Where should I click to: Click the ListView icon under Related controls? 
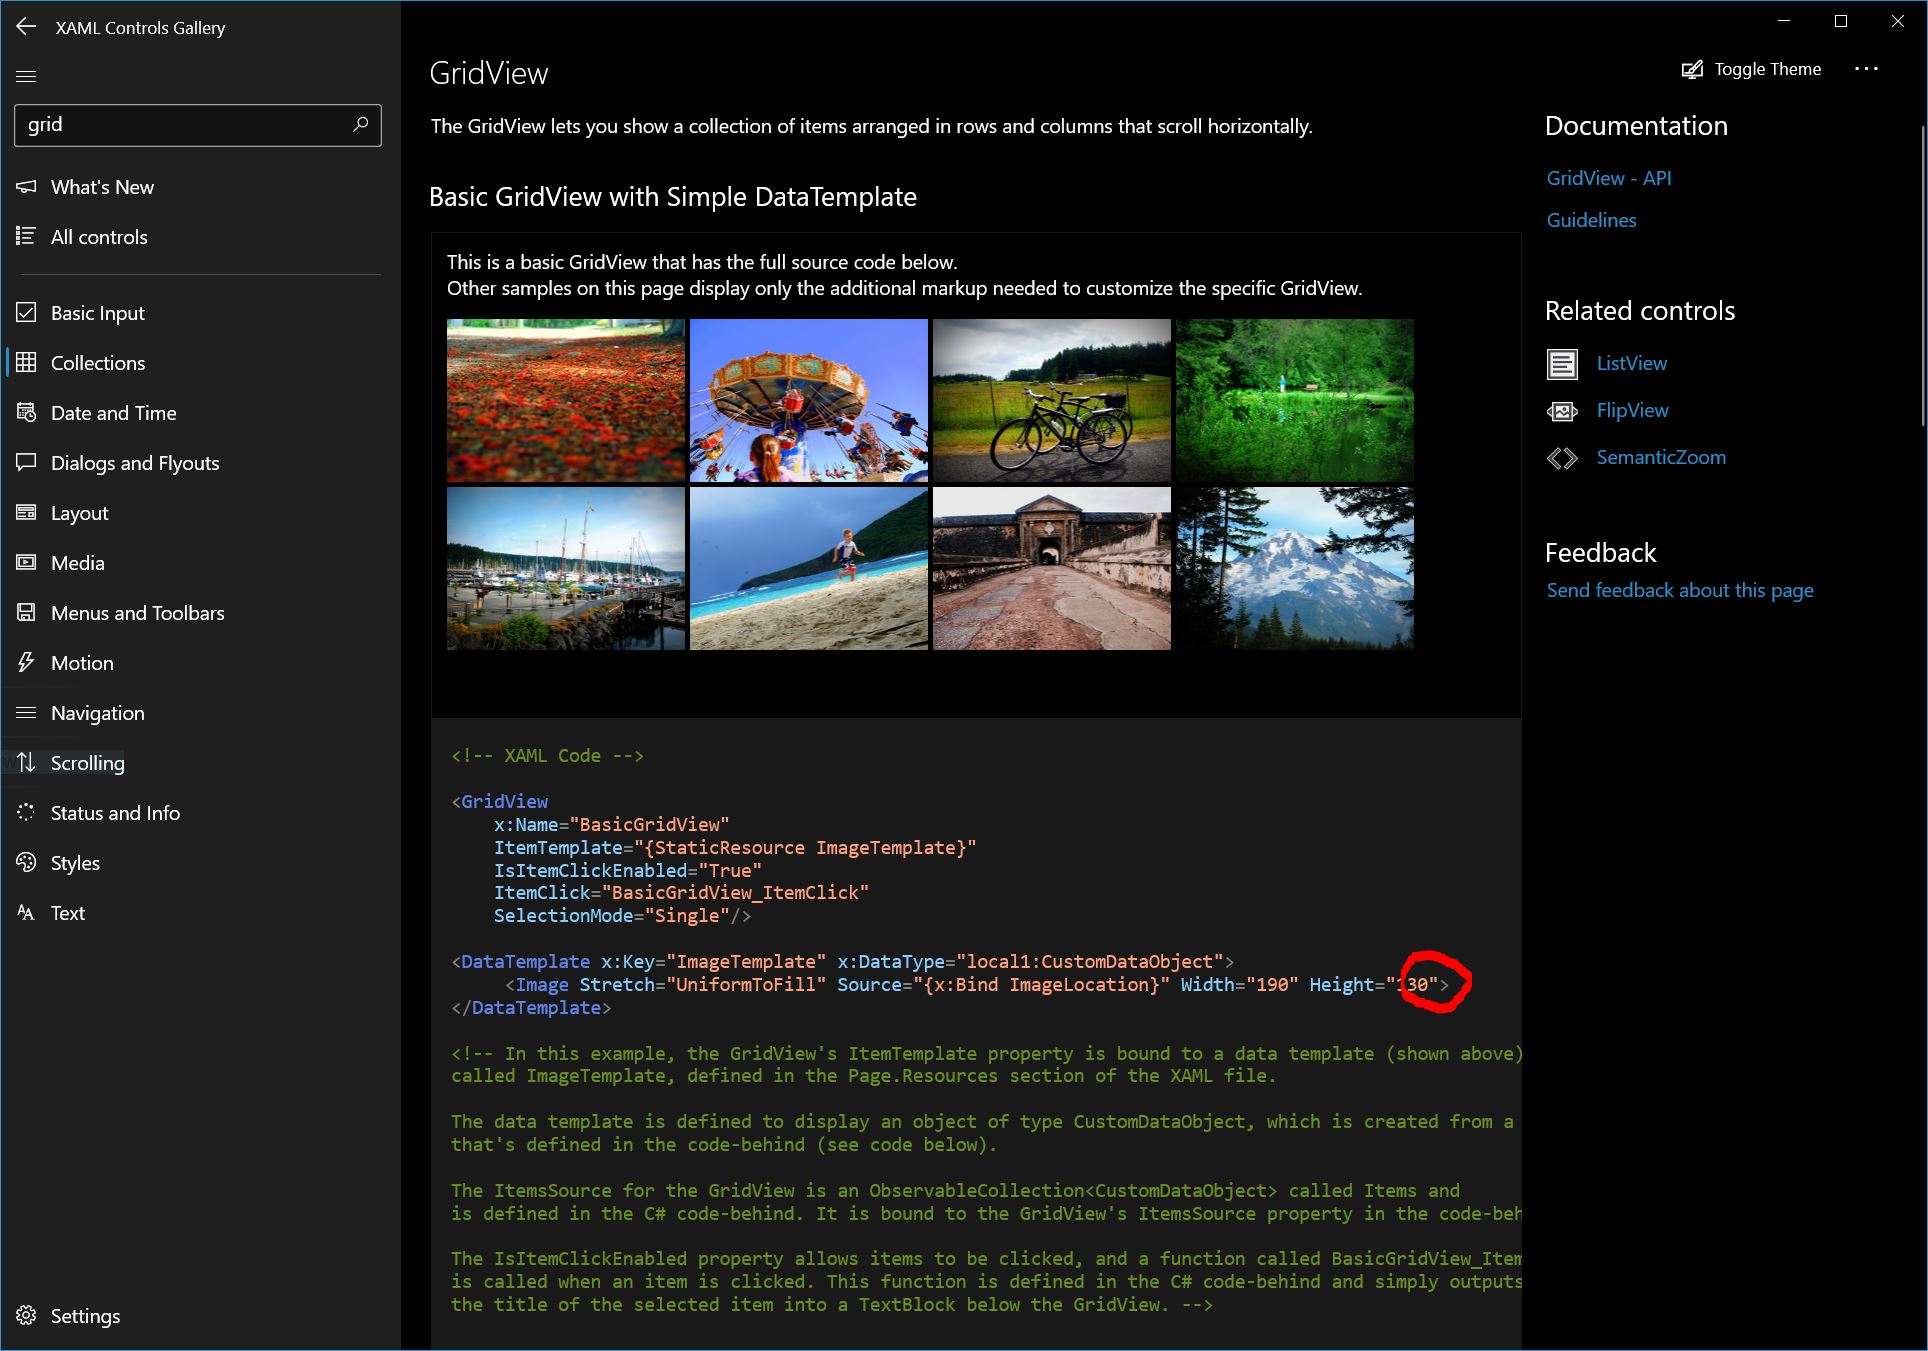(x=1561, y=363)
